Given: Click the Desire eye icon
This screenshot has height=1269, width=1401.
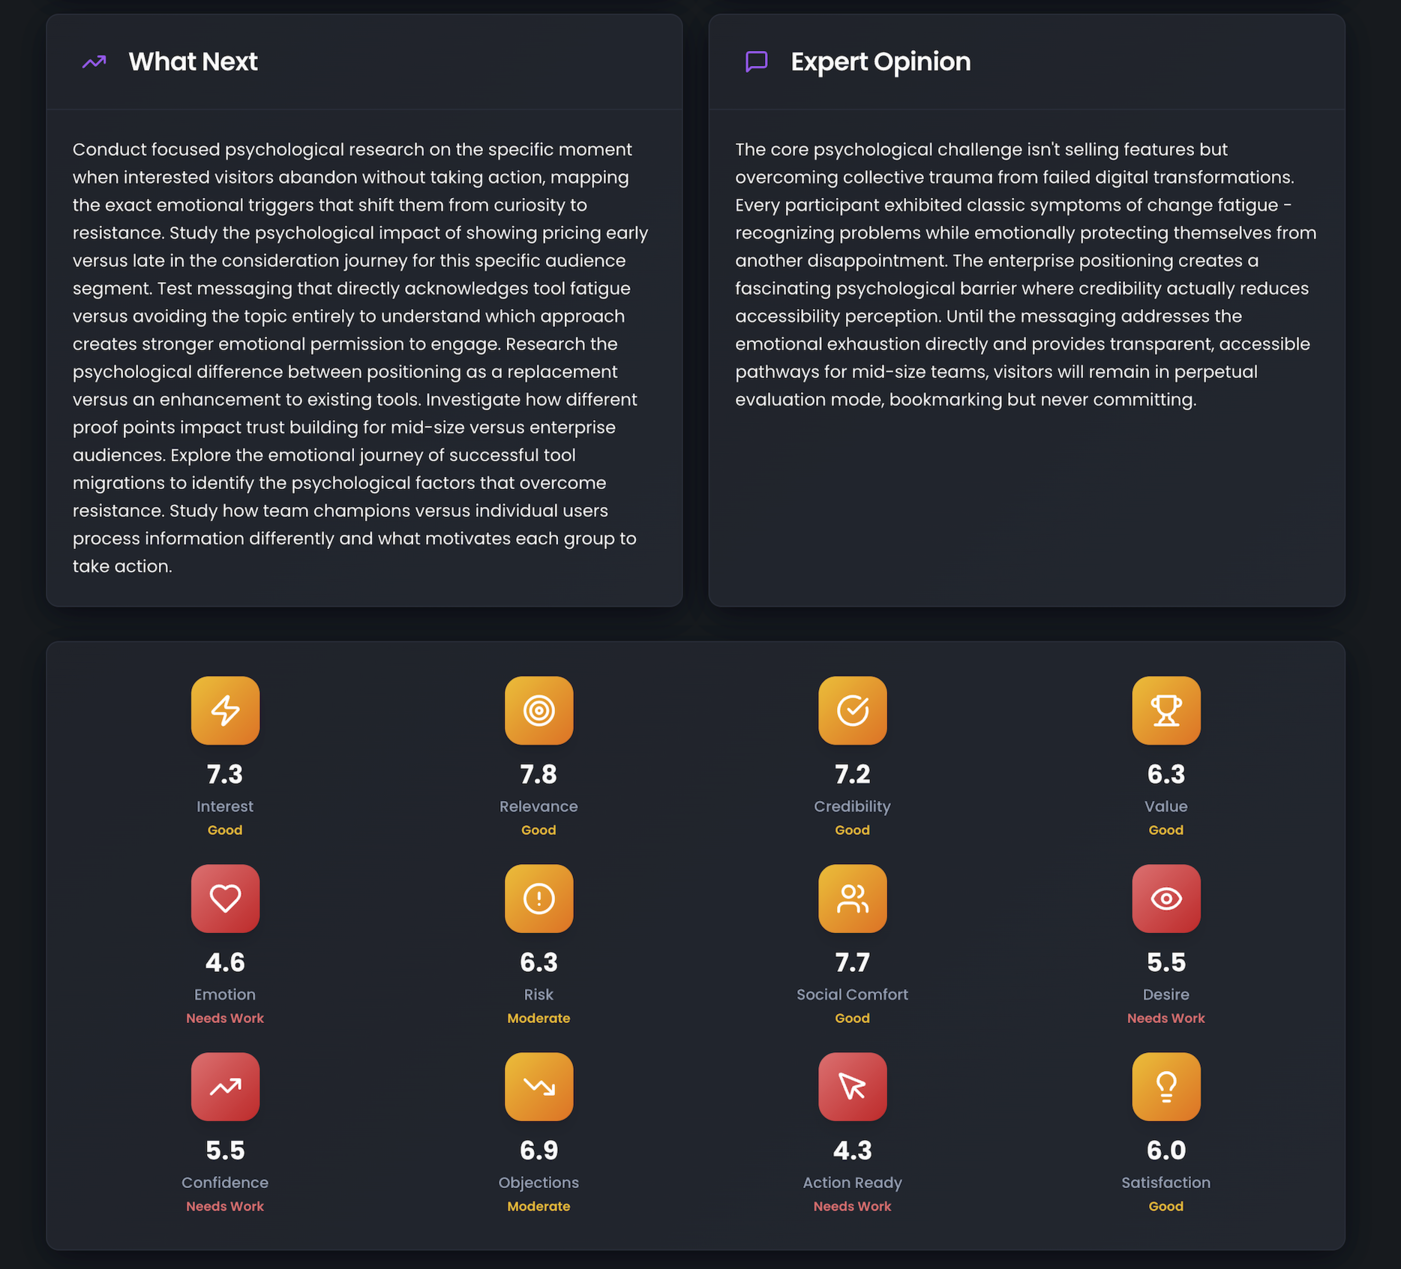Looking at the screenshot, I should 1166,899.
